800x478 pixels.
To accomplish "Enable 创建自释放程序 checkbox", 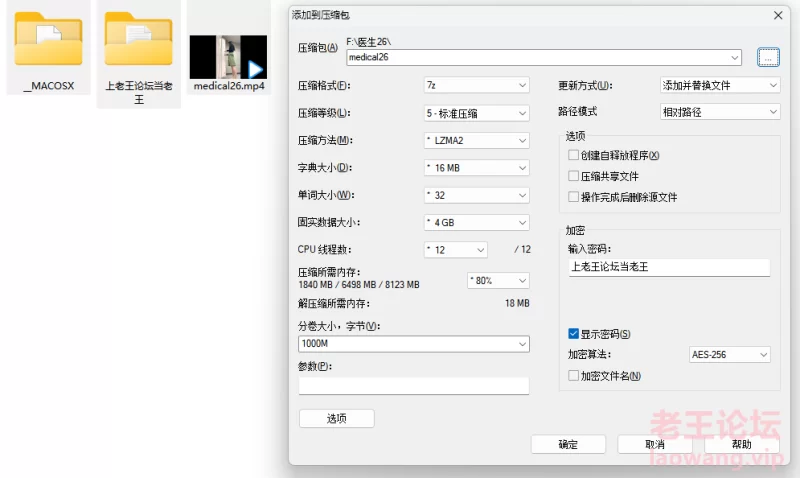I will tap(573, 155).
